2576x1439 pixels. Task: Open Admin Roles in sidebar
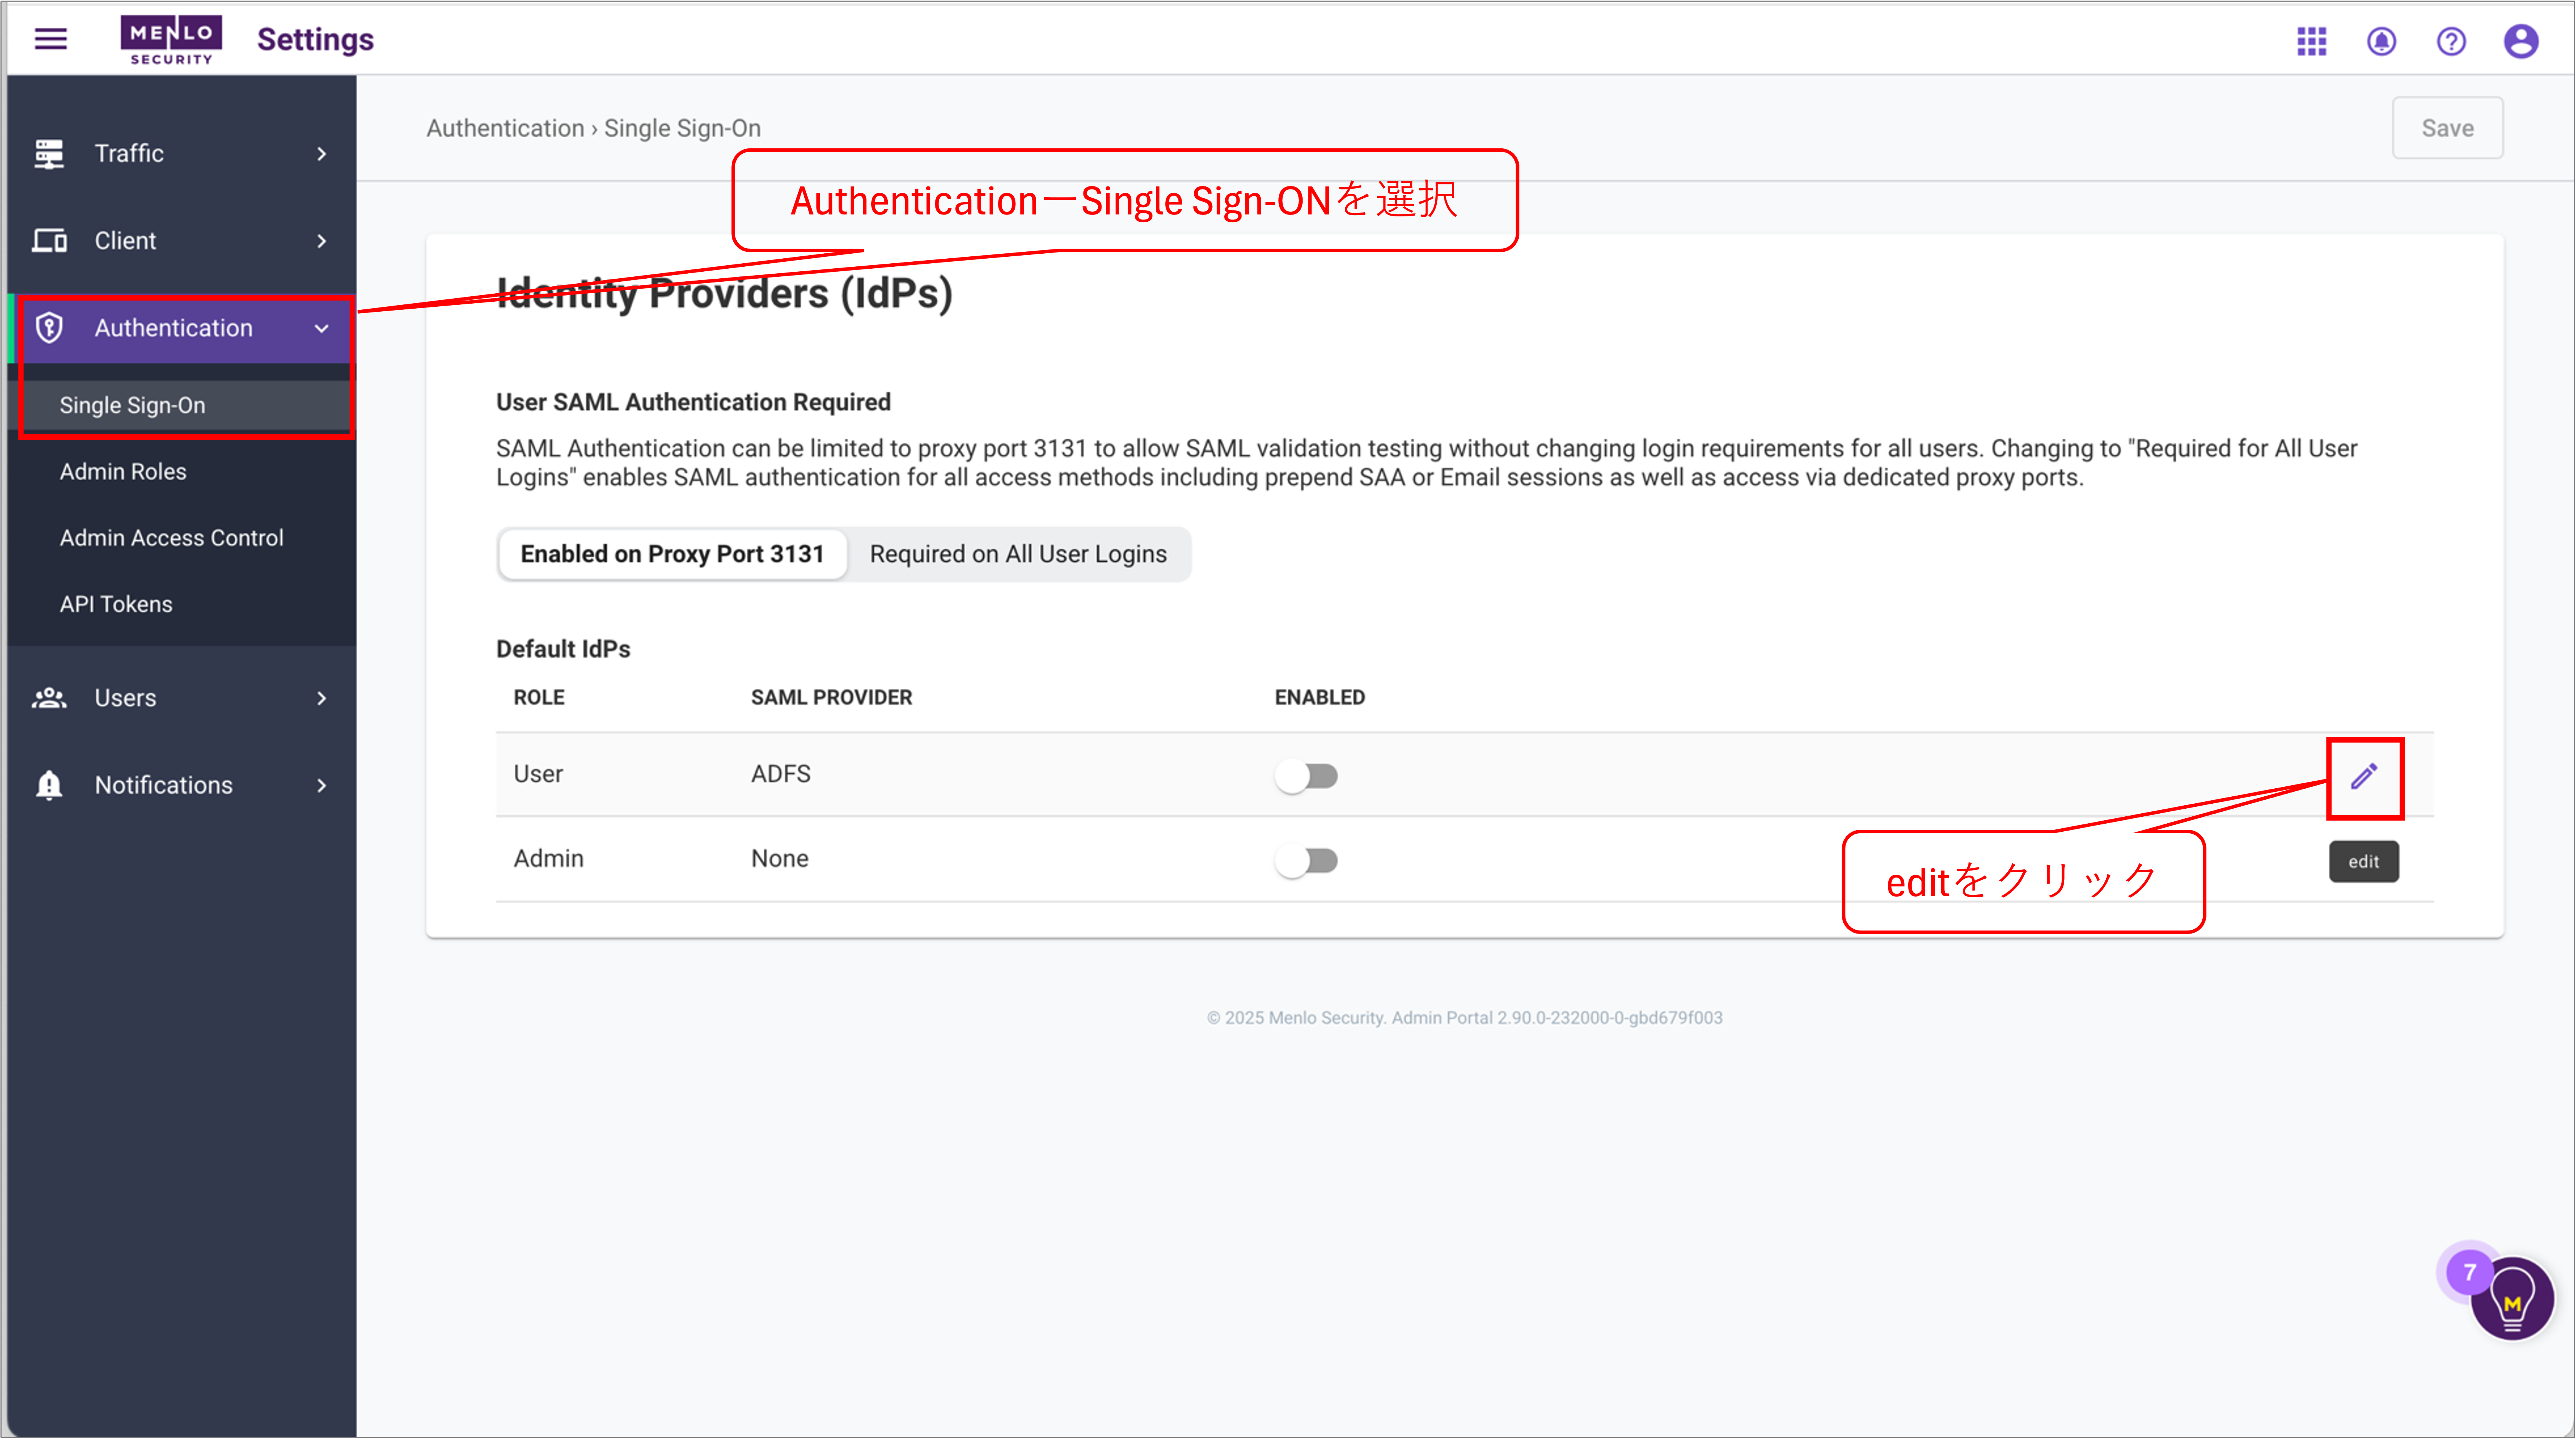coord(123,472)
